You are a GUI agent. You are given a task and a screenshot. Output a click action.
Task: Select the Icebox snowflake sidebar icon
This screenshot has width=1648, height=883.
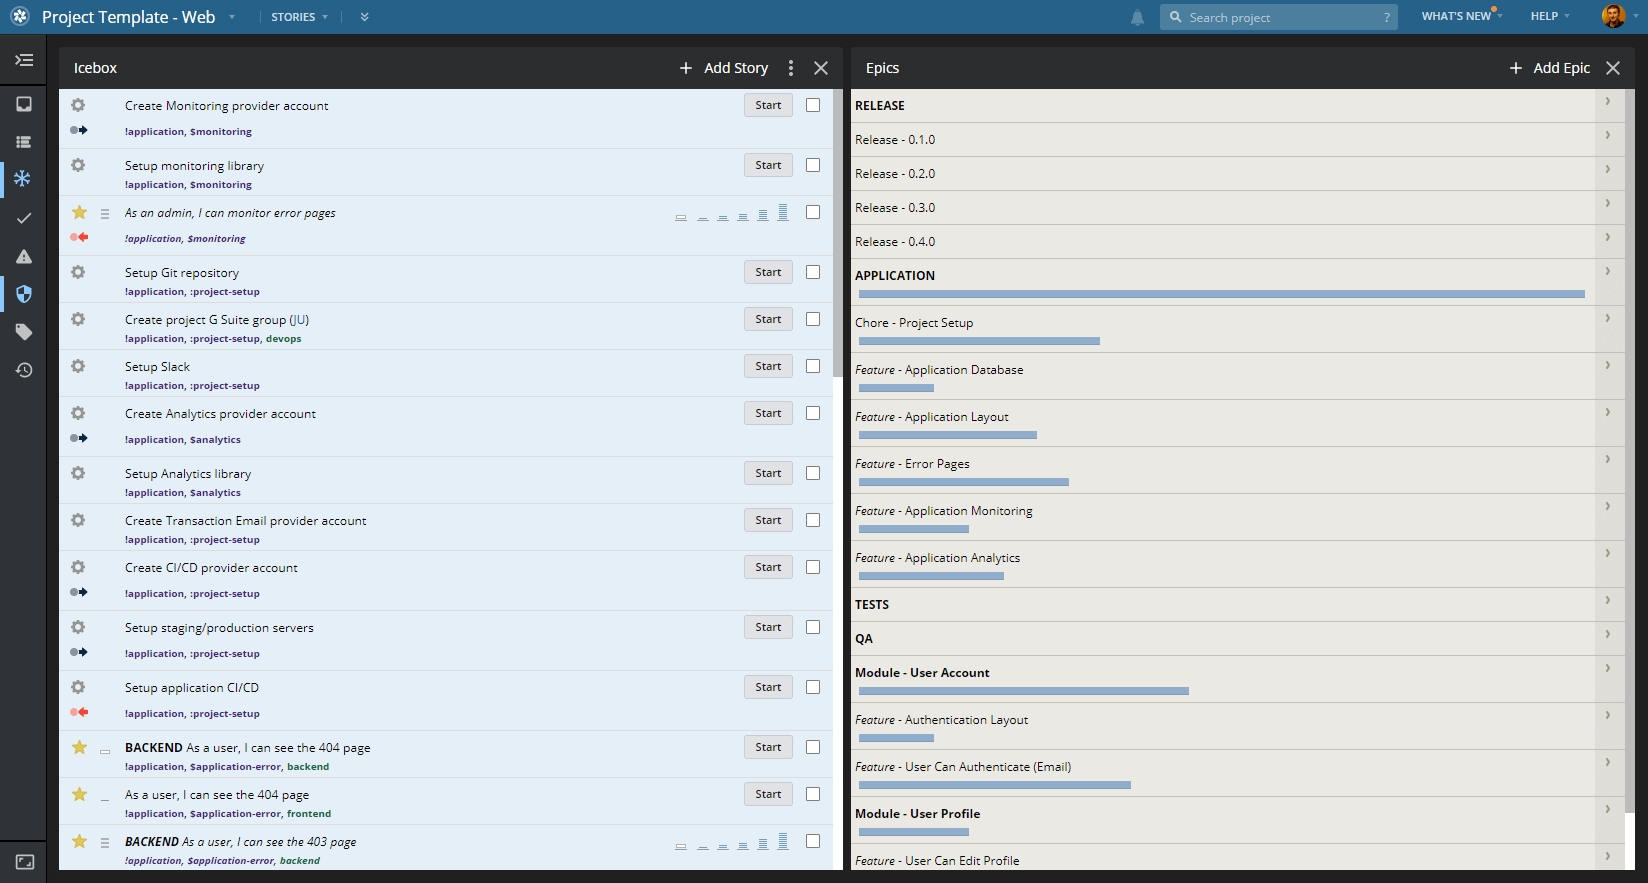(x=22, y=178)
